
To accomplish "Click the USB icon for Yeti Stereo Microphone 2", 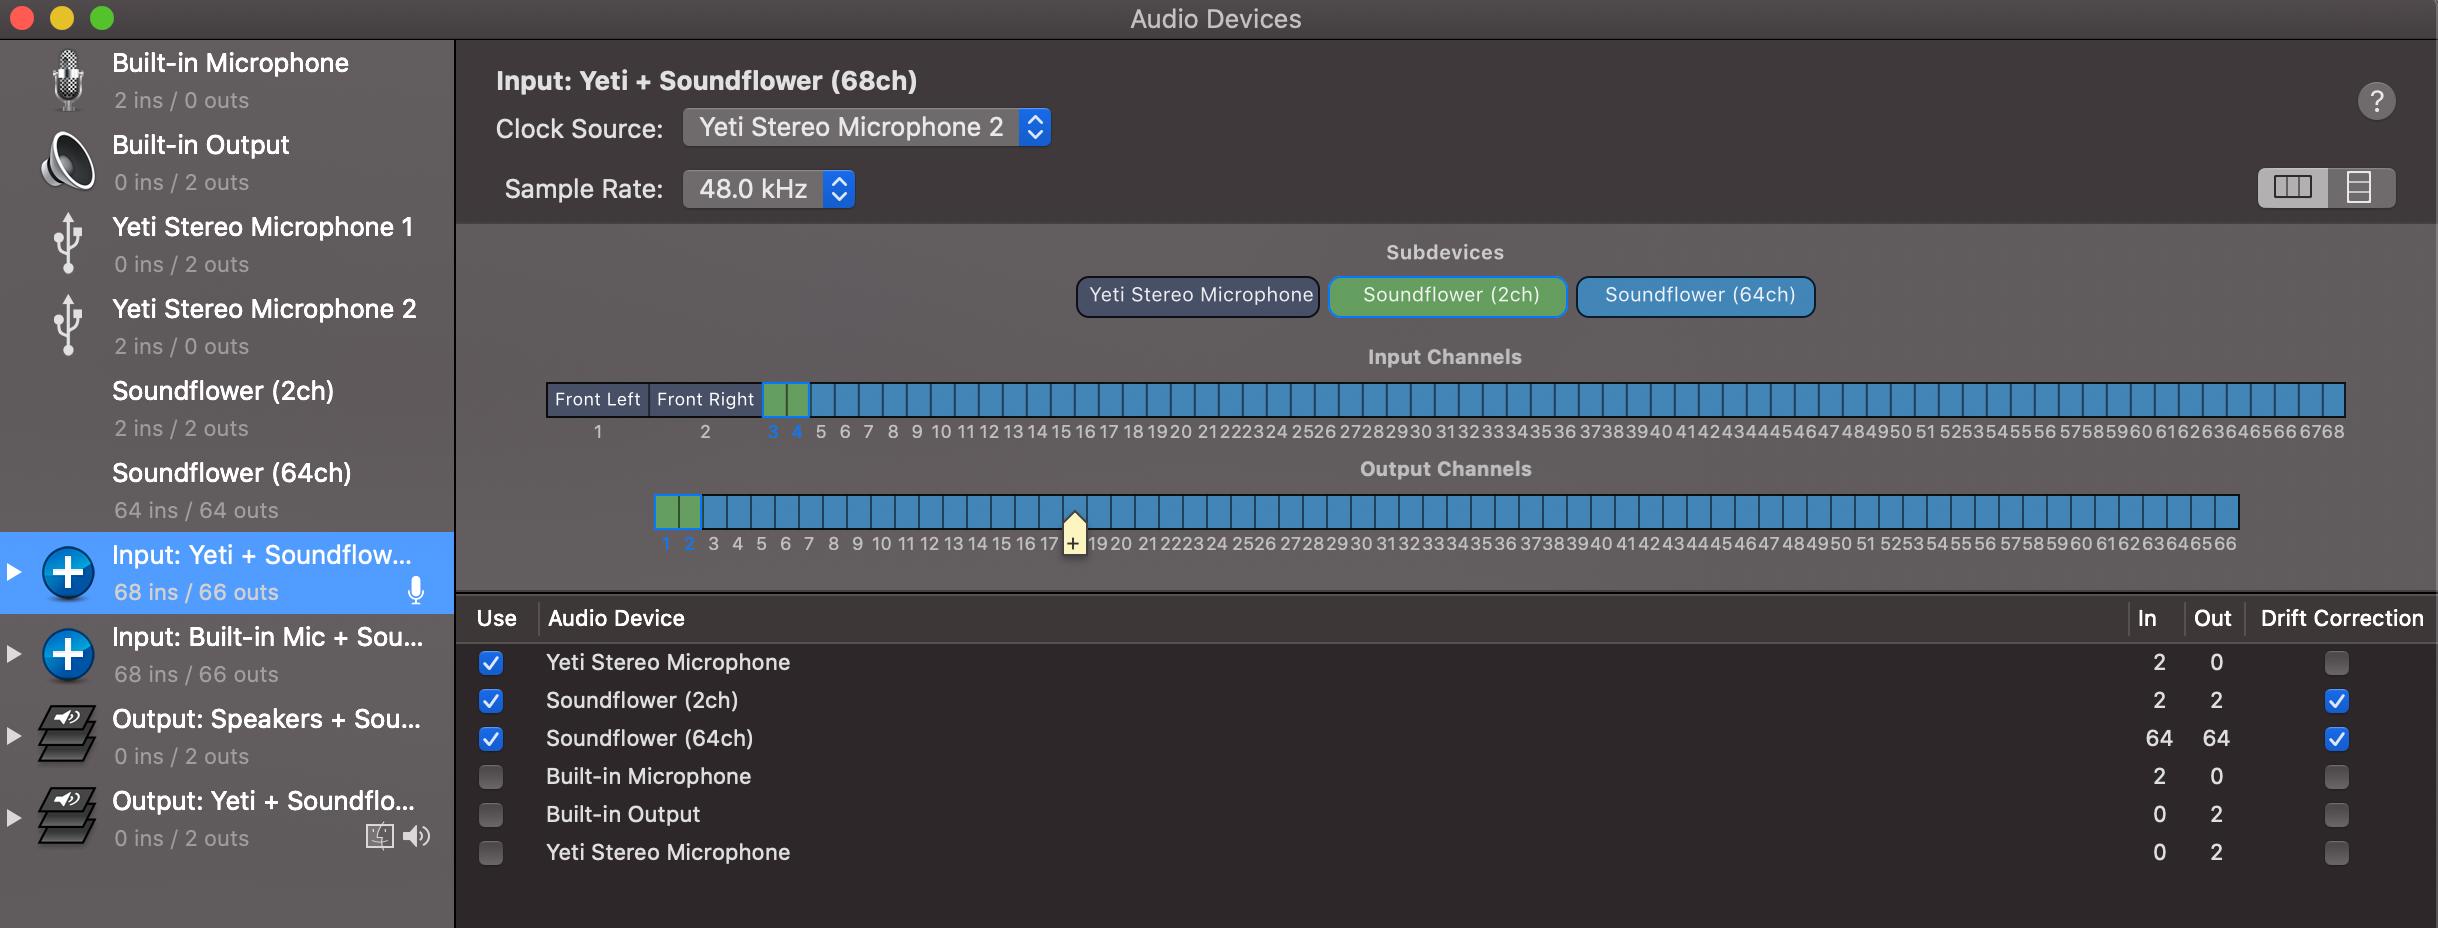I will click(68, 325).
